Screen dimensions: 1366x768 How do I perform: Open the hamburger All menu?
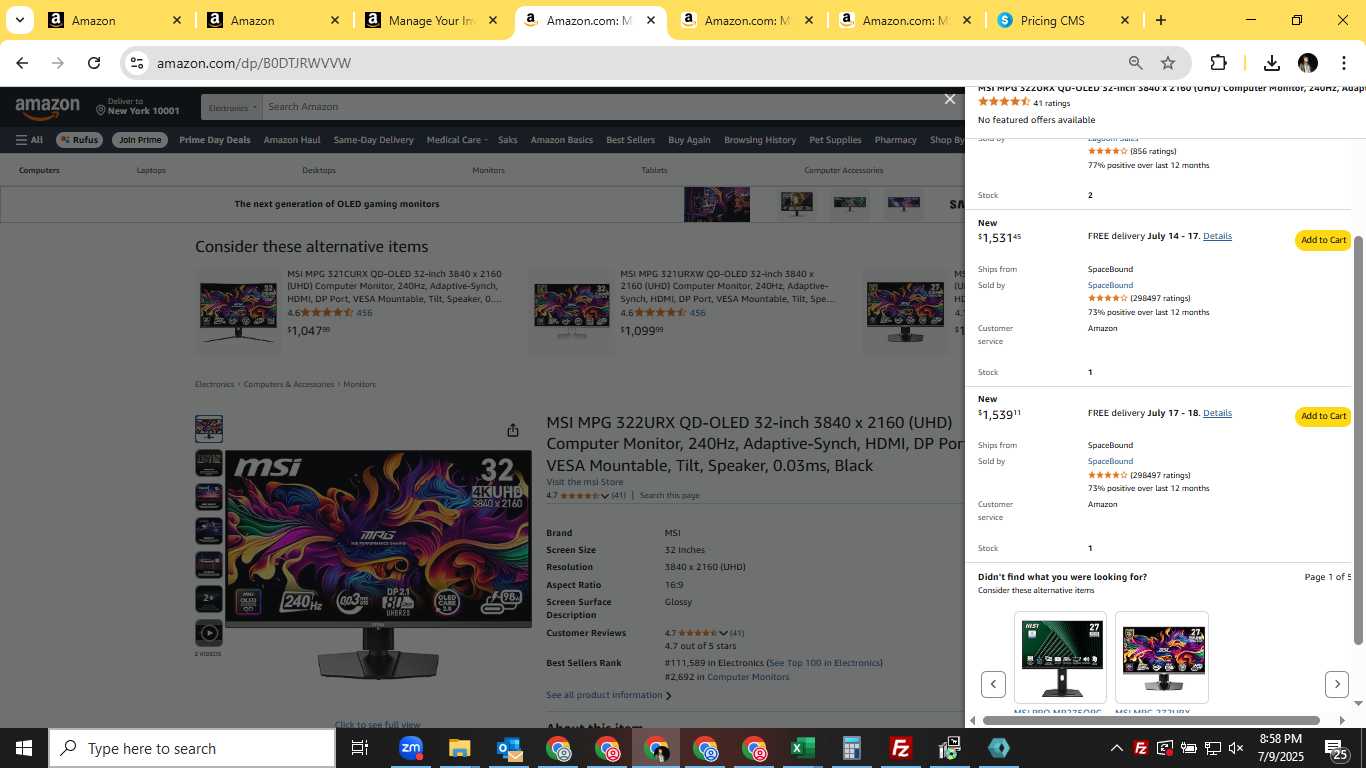point(29,140)
